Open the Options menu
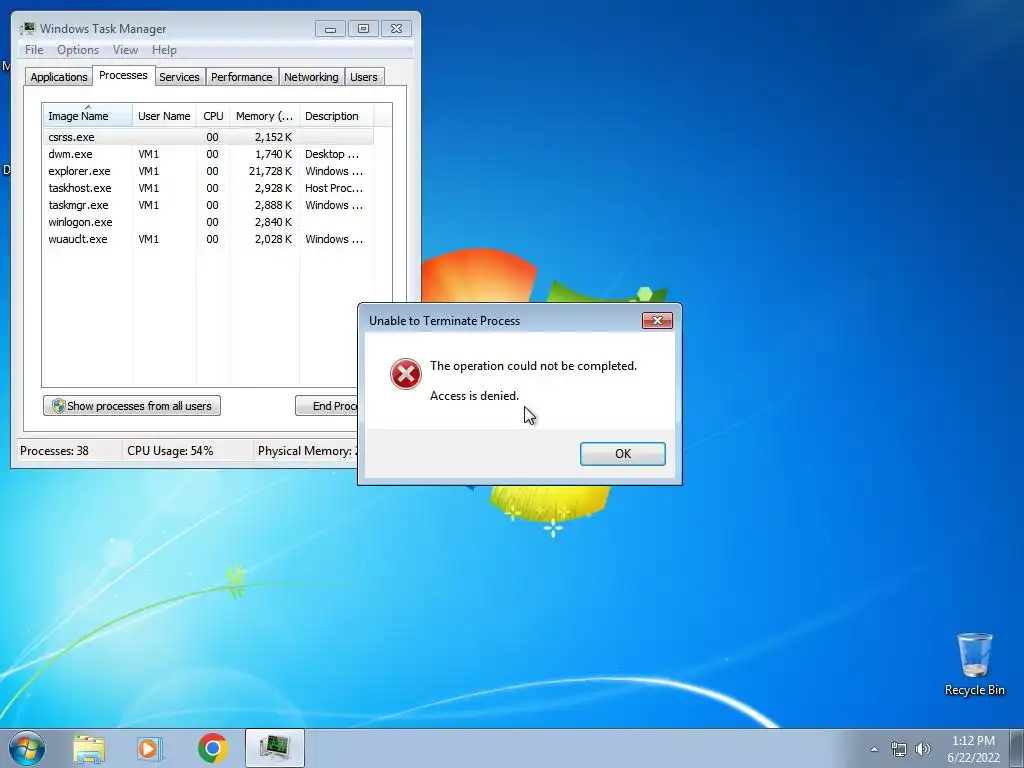The height and width of the screenshot is (768, 1024). pyautogui.click(x=78, y=50)
